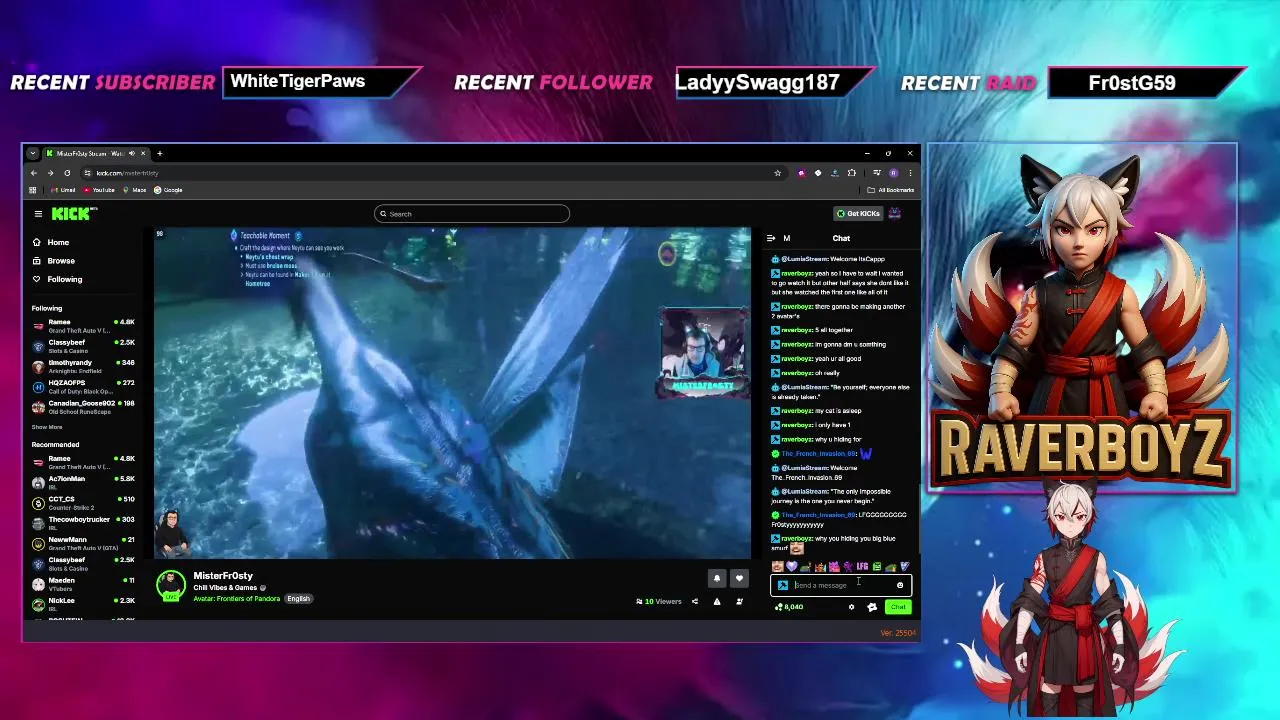This screenshot has width=1280, height=720.
Task: Open the MisterFr0sty channel name link
Action: coord(223,576)
